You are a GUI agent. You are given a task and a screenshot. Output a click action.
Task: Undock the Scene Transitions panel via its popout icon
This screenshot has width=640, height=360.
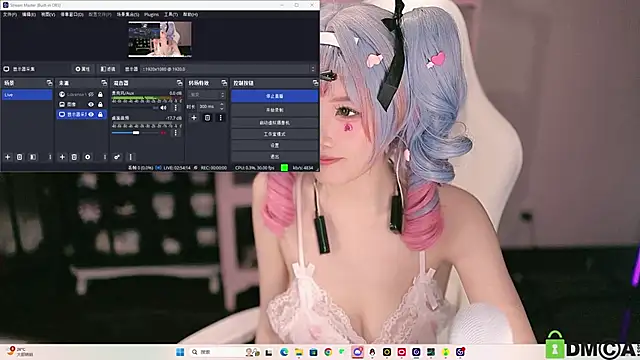tap(224, 83)
